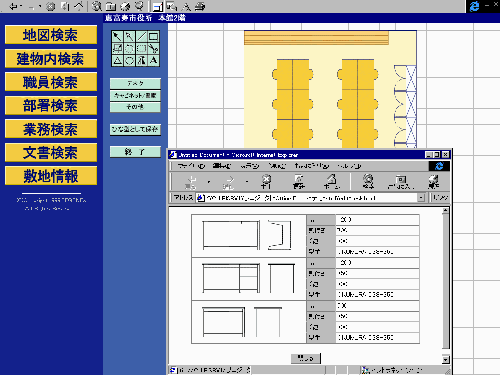The image size is (500, 375).
Task: Select the text tool marked A
Action: point(153,61)
